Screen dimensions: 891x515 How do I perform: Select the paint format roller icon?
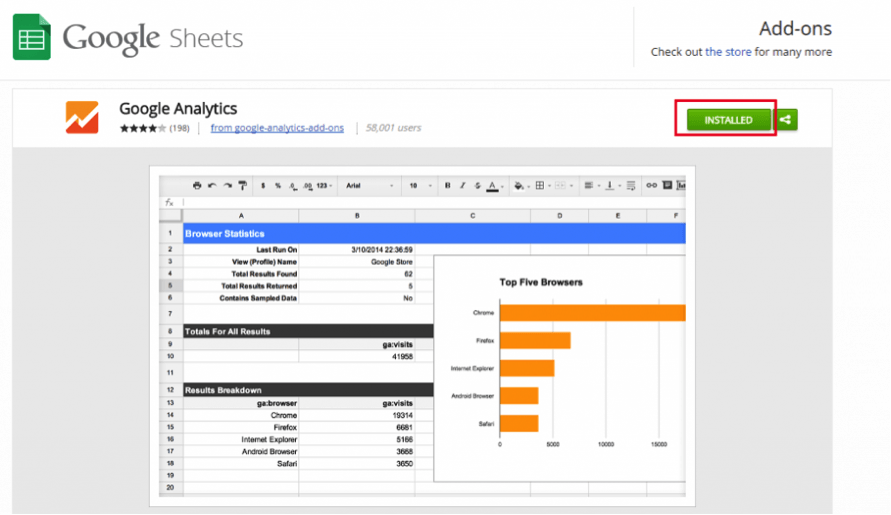[243, 185]
